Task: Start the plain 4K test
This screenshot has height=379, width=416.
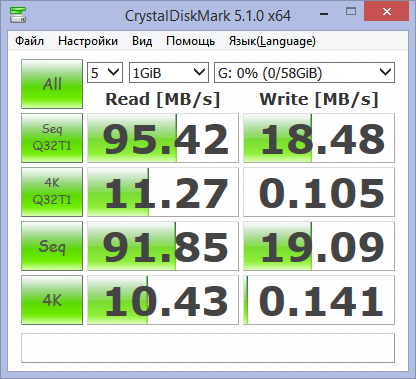Action: (52, 300)
